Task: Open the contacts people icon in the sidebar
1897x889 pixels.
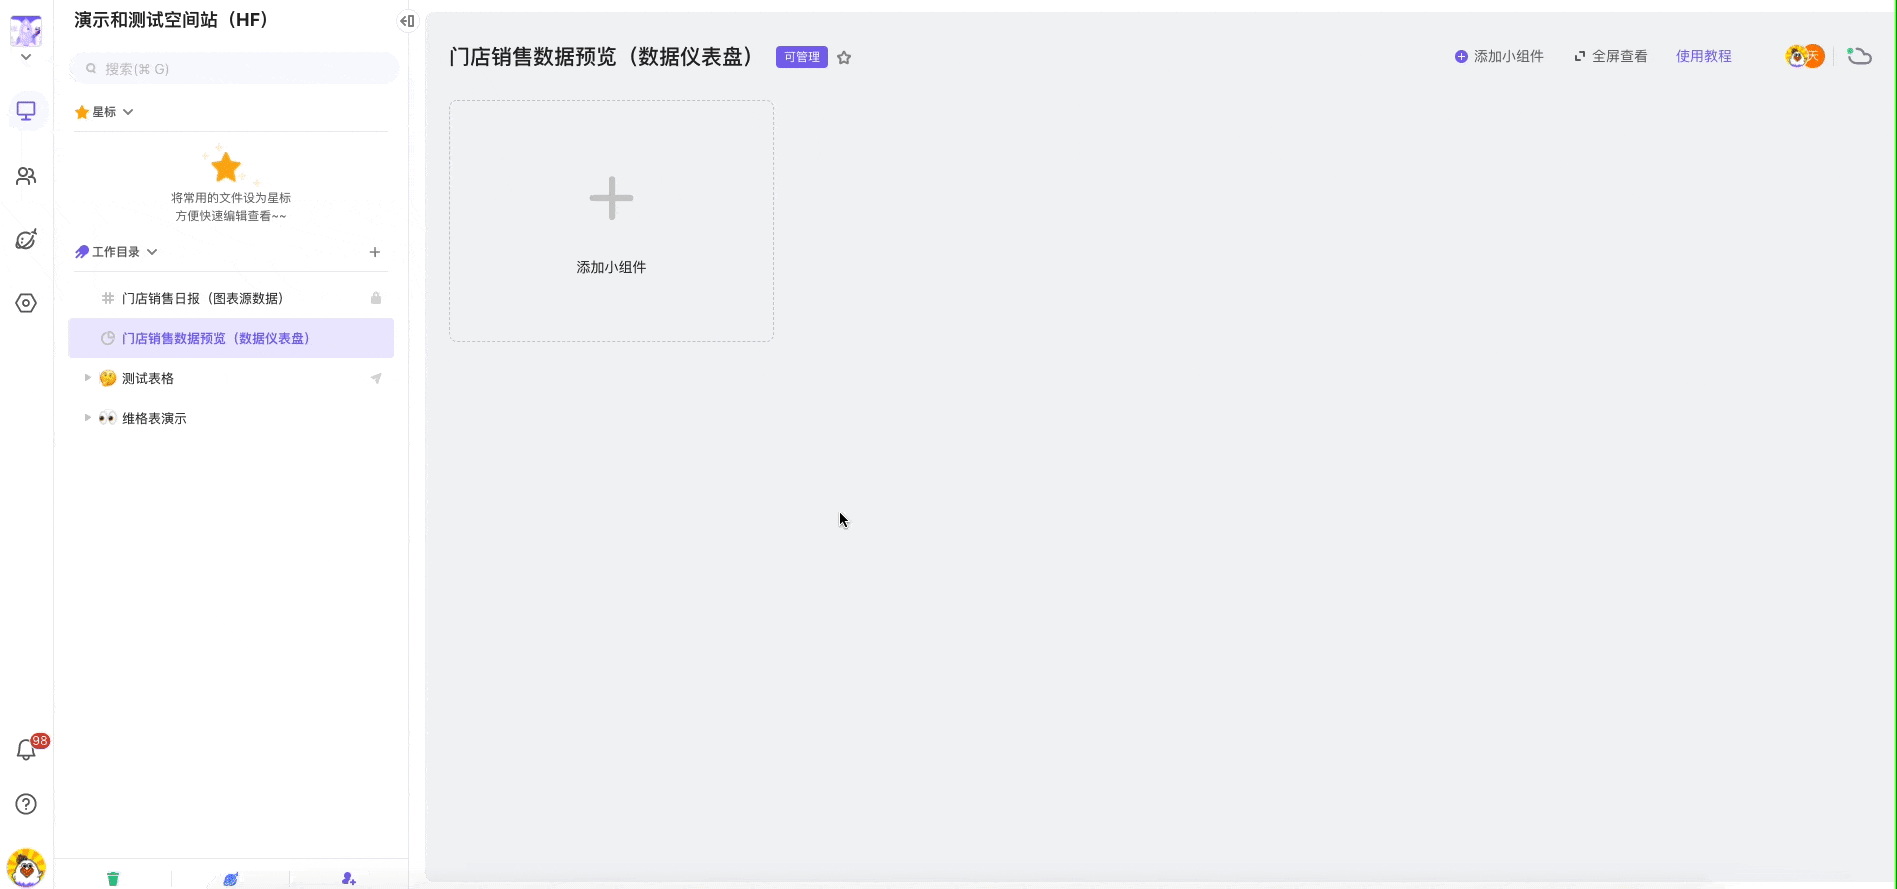Action: 26,176
